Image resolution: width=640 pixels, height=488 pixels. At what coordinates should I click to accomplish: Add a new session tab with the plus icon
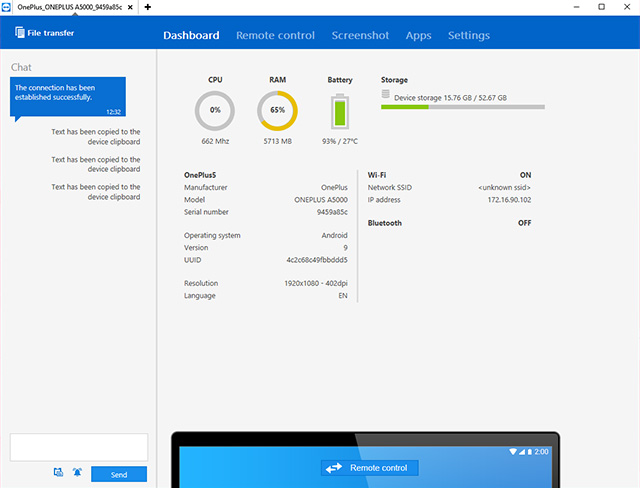tap(148, 7)
